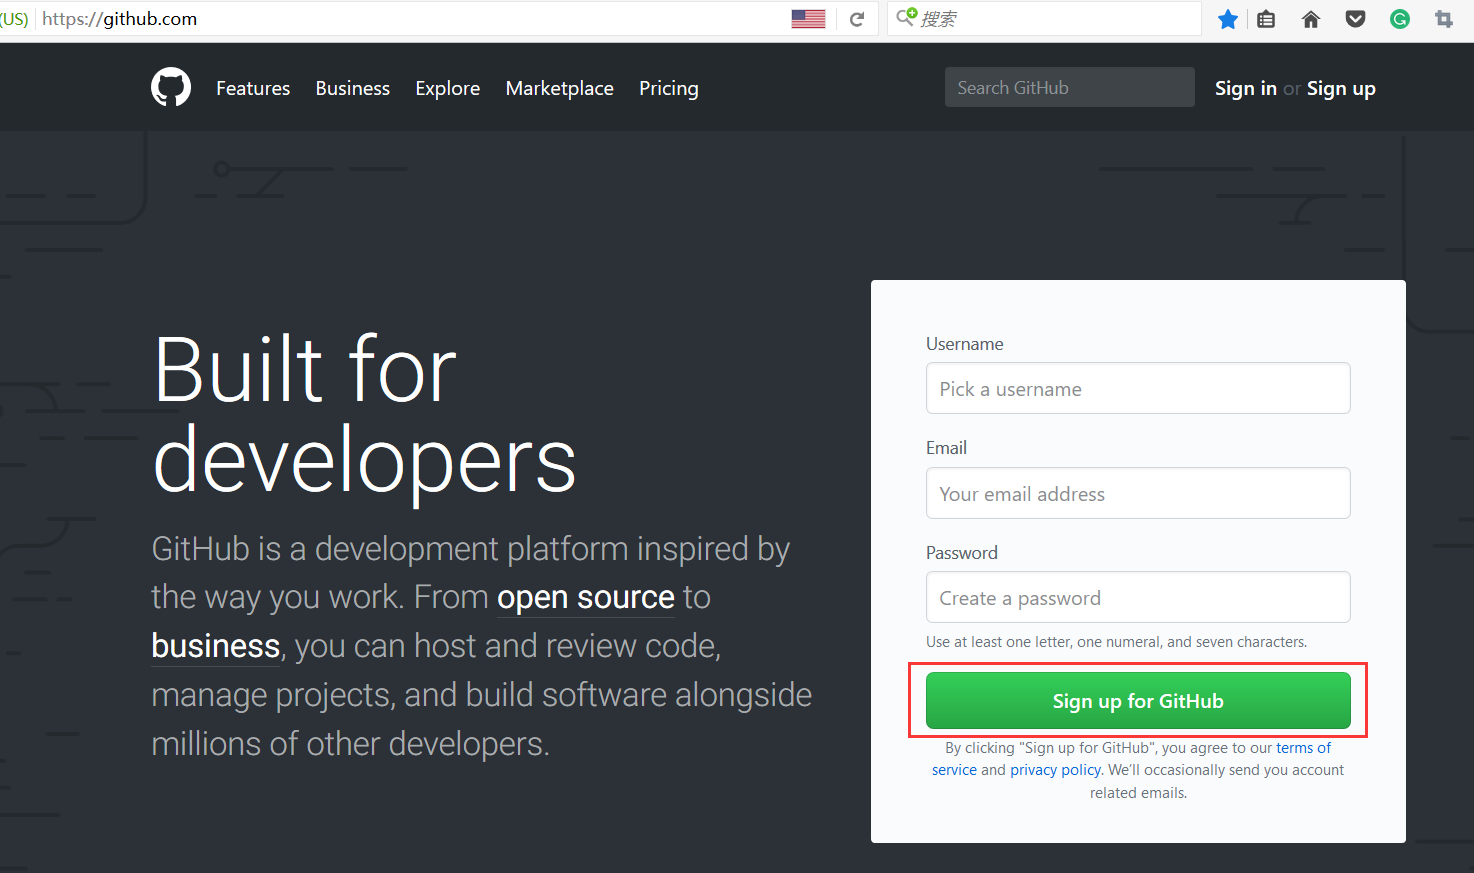Click the password requirements hint text
Viewport: 1474px width, 873px height.
click(1116, 642)
